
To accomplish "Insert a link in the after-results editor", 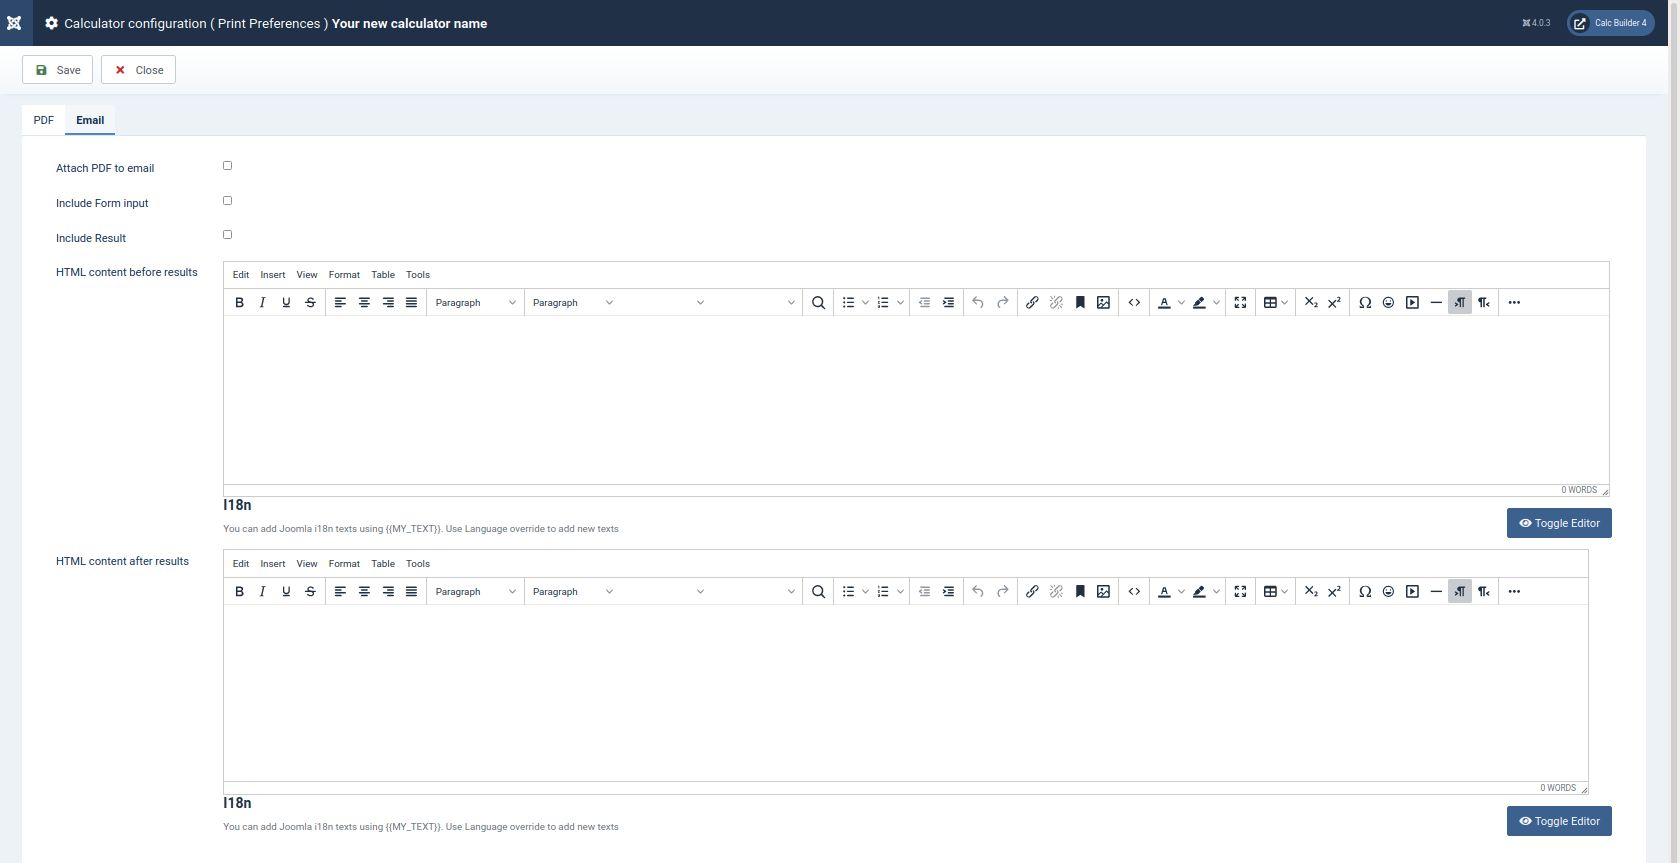I will coord(1032,591).
